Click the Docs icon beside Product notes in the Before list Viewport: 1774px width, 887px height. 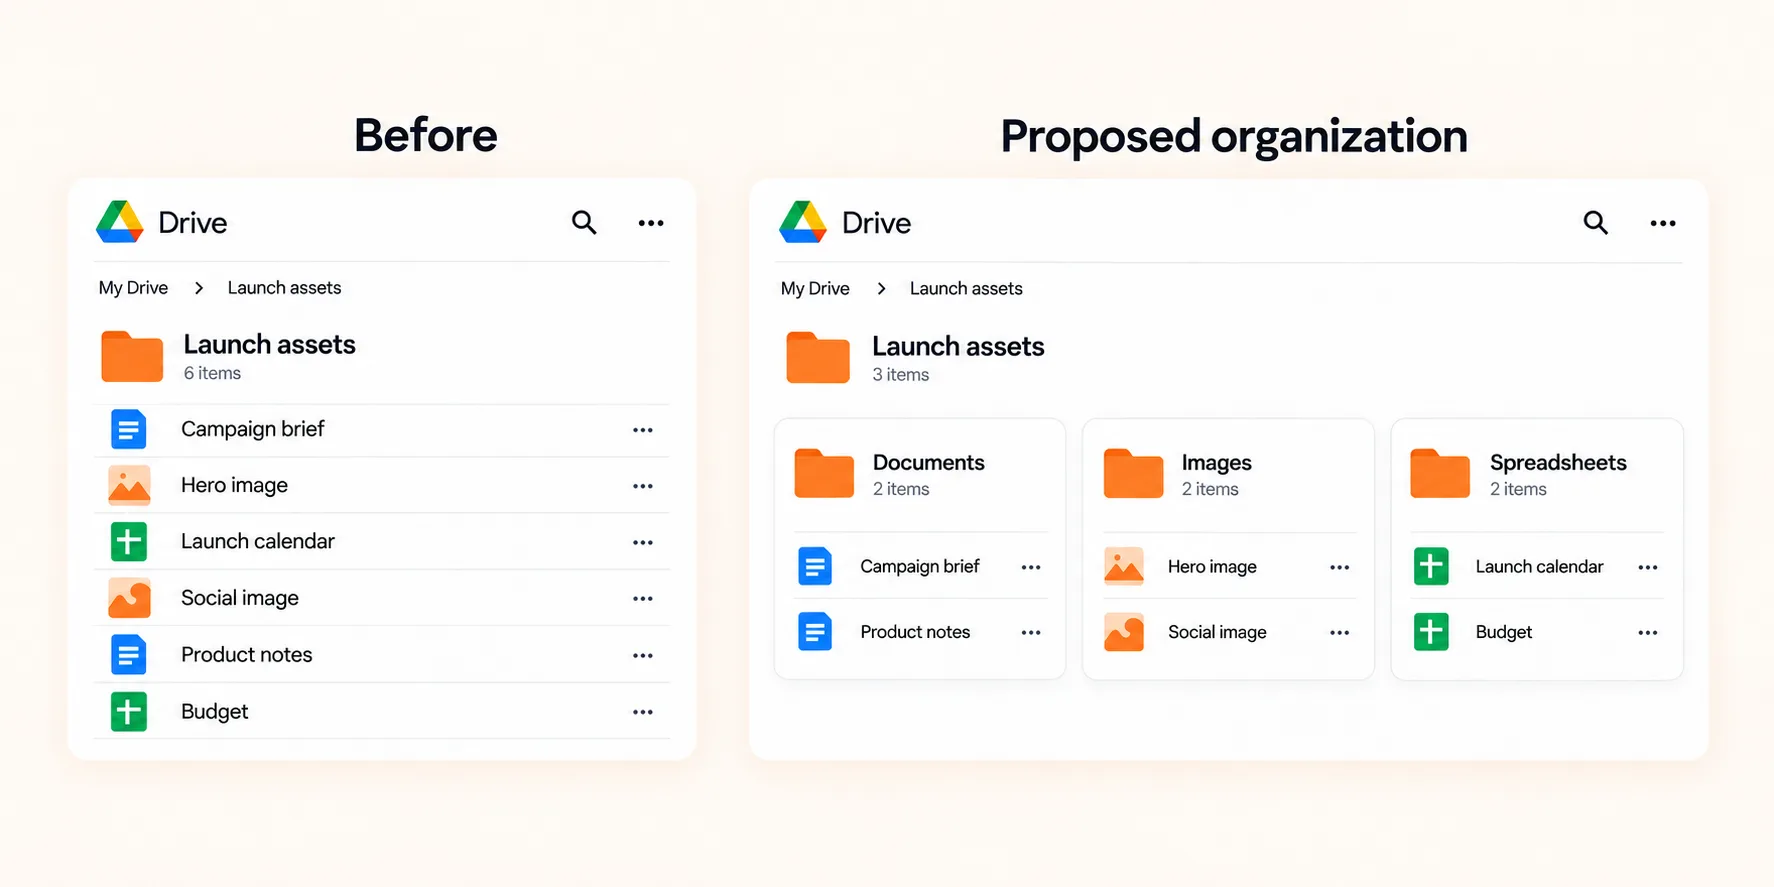click(x=128, y=655)
